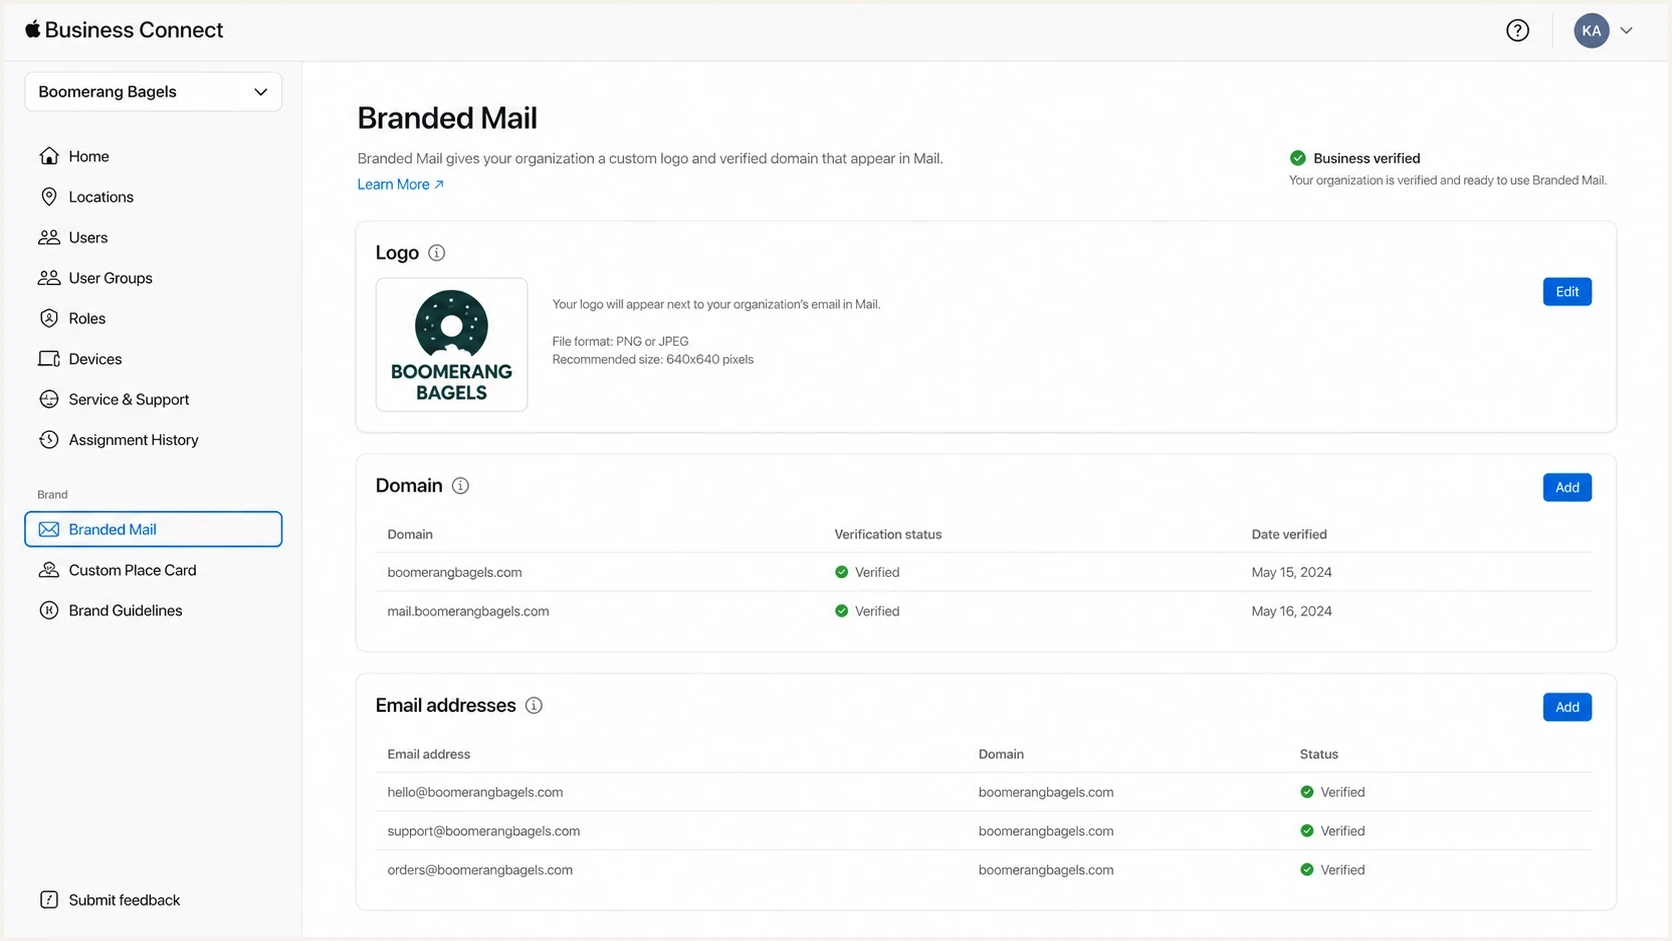The image size is (1672, 941).
Task: Click the Learn More link
Action: tap(400, 184)
